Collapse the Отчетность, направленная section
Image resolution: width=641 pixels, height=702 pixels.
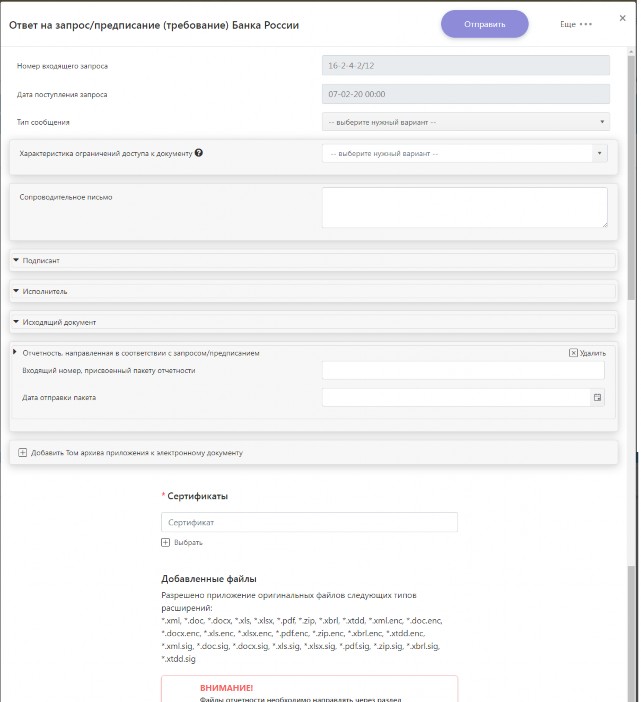pyautogui.click(x=15, y=353)
